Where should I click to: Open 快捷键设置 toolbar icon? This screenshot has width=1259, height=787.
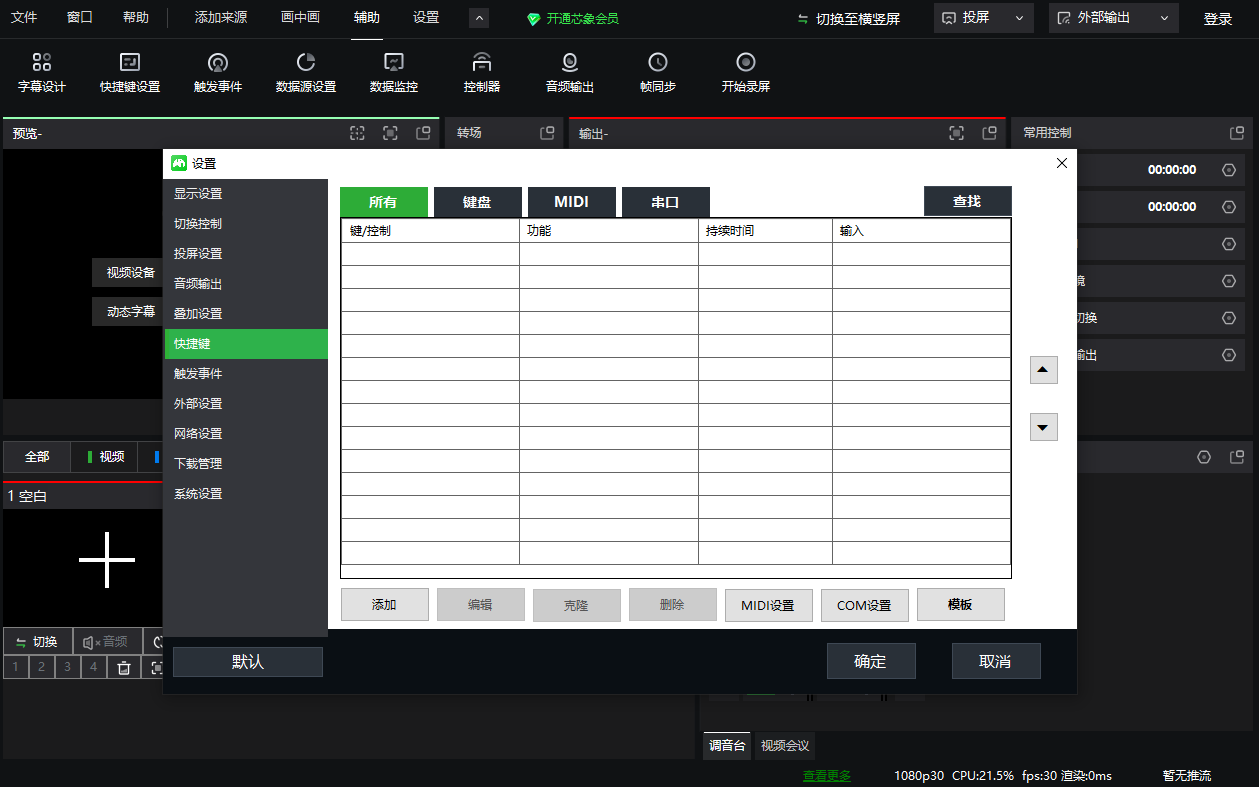click(130, 73)
